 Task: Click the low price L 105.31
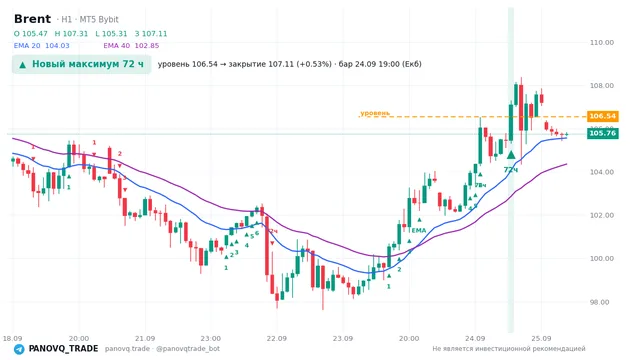pos(111,34)
